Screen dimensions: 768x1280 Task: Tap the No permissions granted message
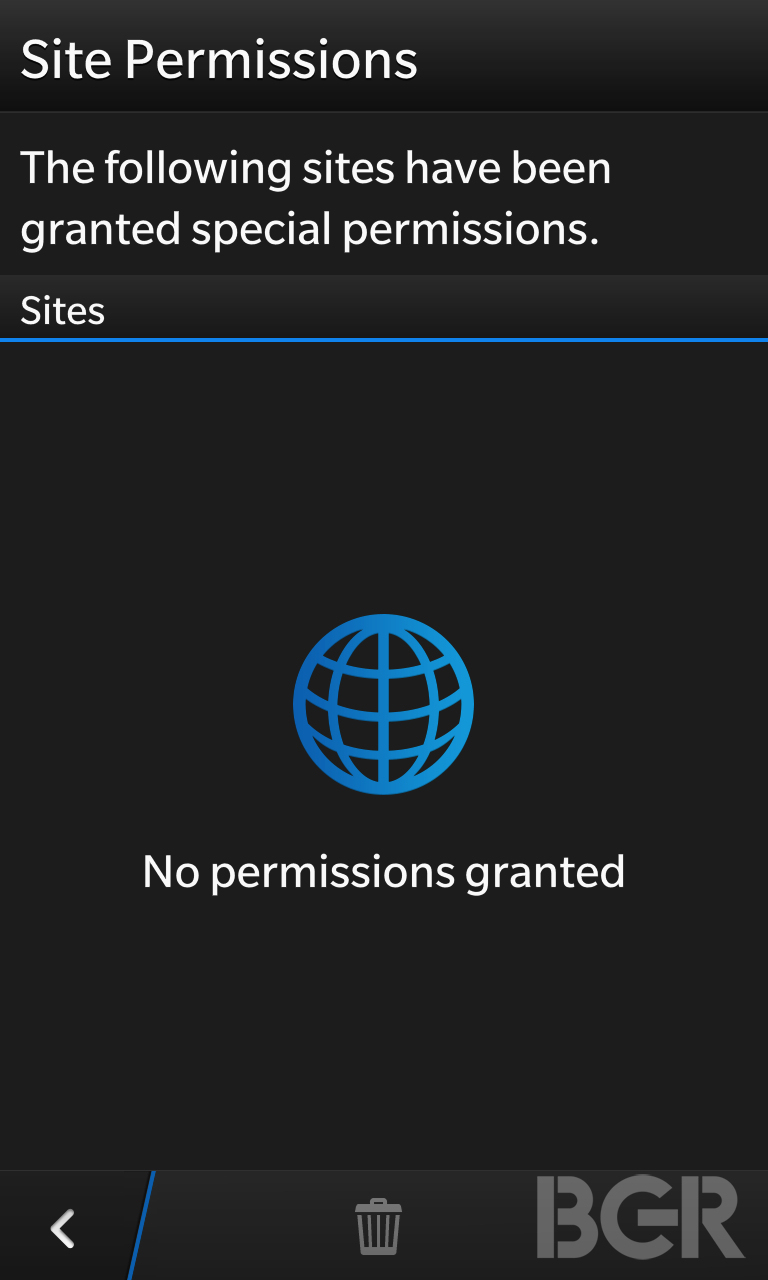[384, 872]
